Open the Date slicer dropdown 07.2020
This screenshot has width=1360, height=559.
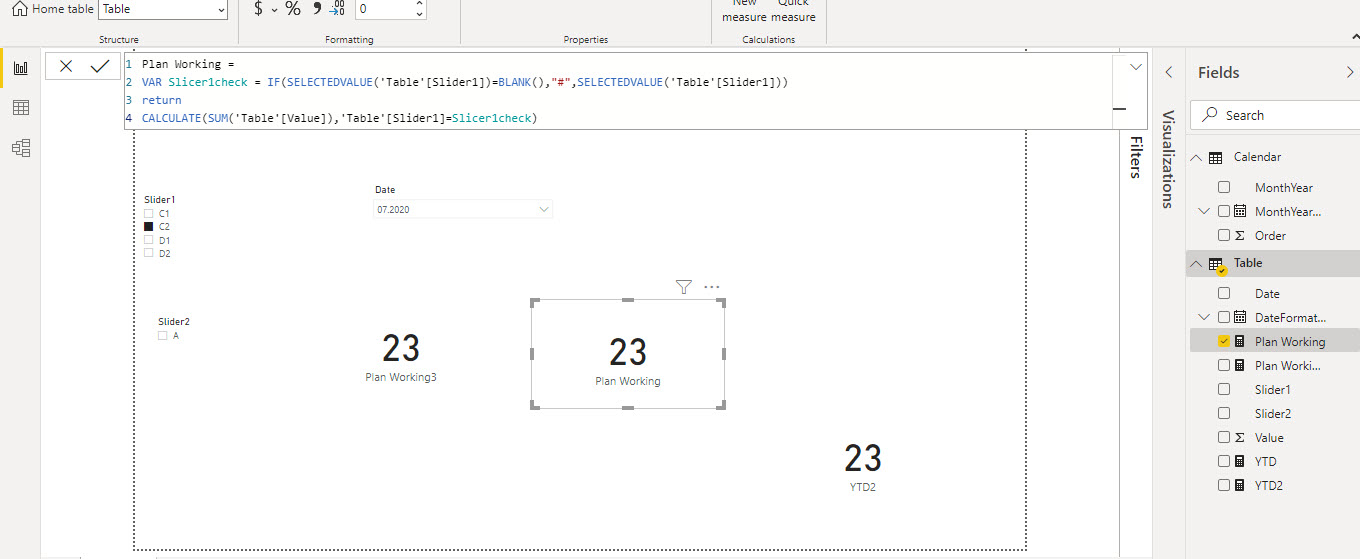point(463,210)
